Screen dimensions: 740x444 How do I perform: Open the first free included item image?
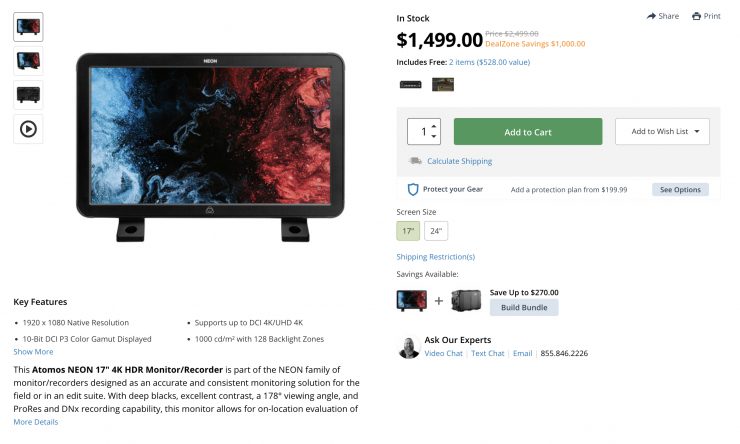pyautogui.click(x=411, y=85)
